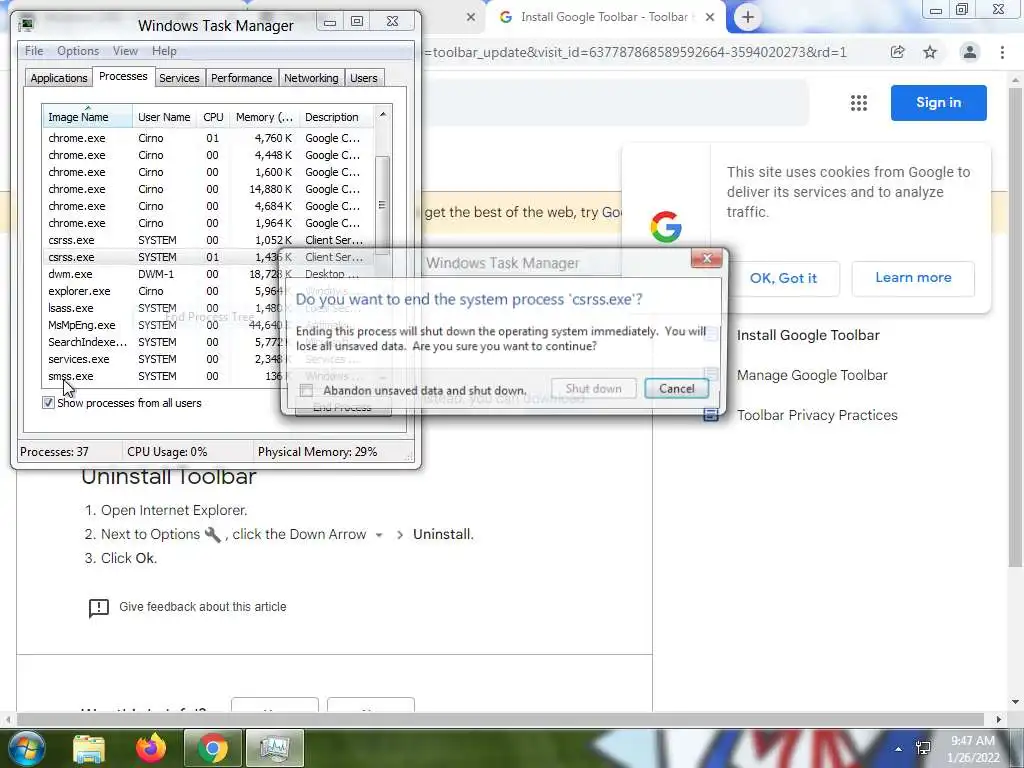Accept cookies with OK, Got it
The height and width of the screenshot is (768, 1024).
783,278
